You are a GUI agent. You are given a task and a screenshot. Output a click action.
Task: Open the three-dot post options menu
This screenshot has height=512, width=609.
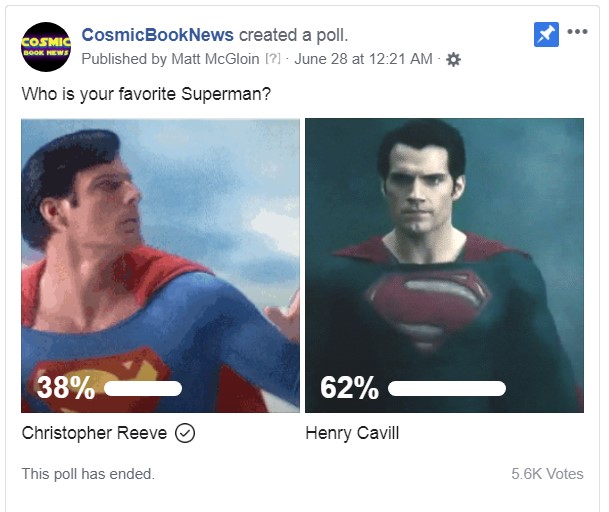pyautogui.click(x=577, y=31)
